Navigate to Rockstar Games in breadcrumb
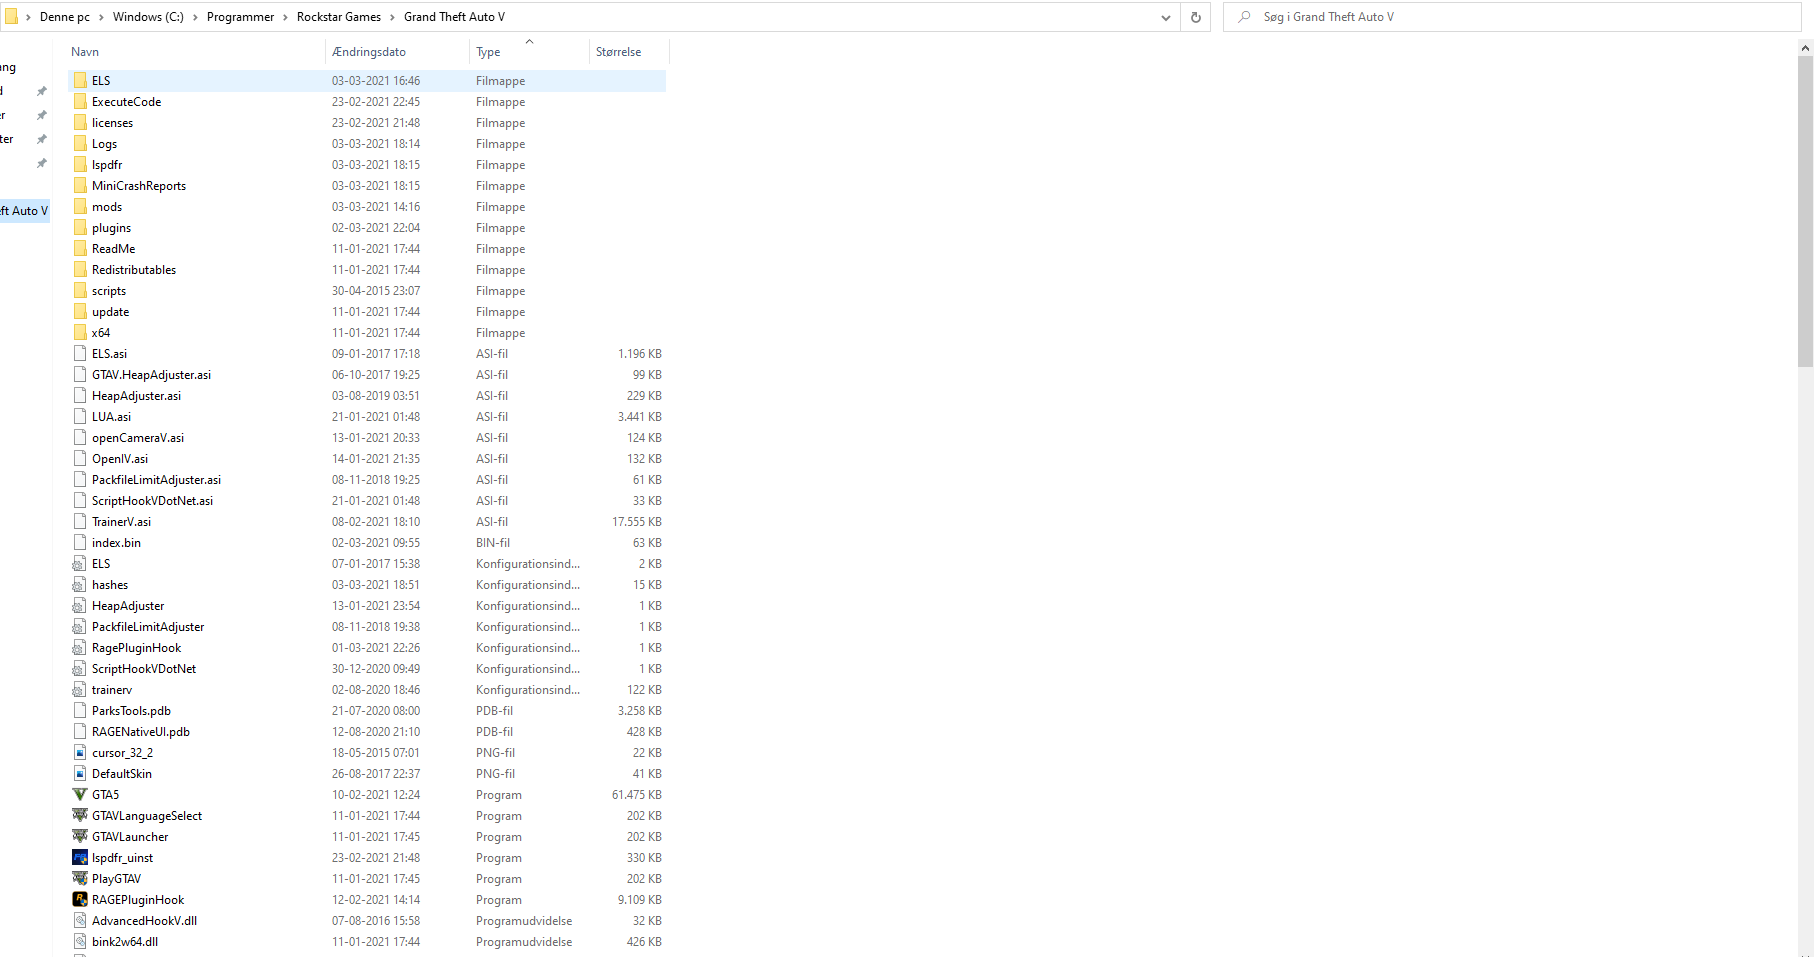 (x=339, y=17)
